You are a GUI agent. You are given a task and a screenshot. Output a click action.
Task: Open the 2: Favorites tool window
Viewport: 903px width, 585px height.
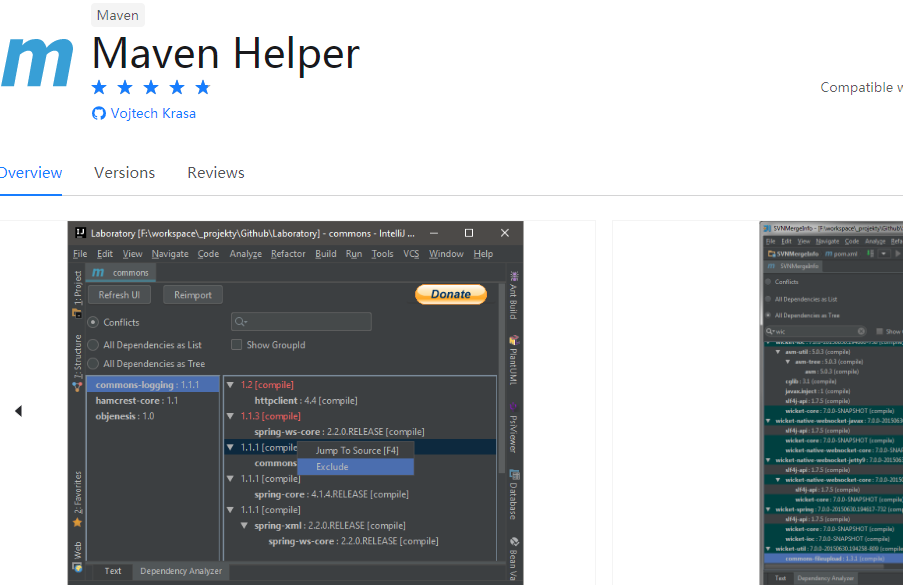77,499
